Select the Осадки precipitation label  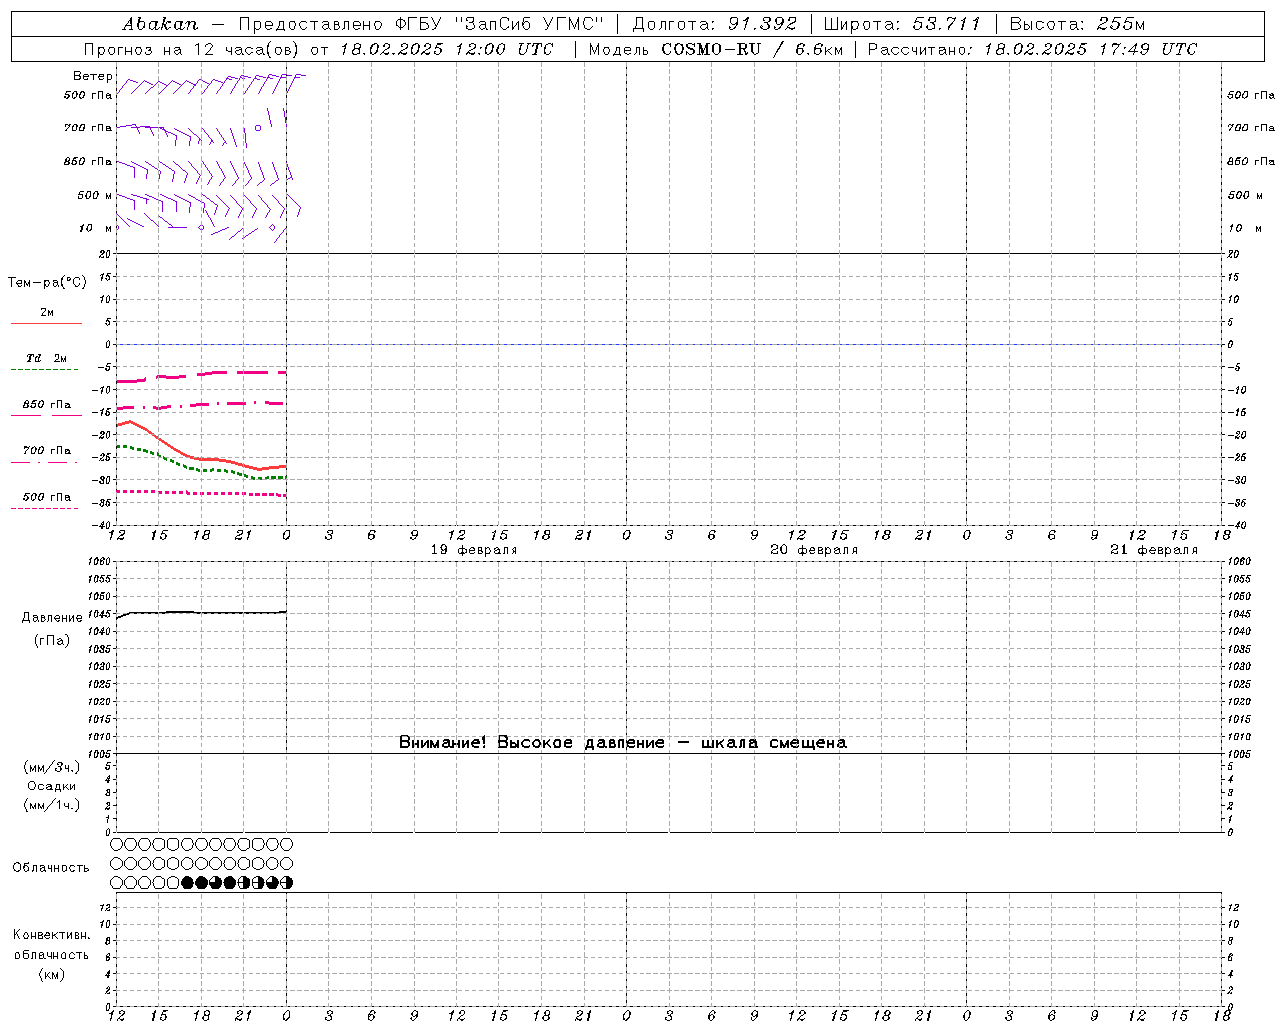click(x=52, y=786)
